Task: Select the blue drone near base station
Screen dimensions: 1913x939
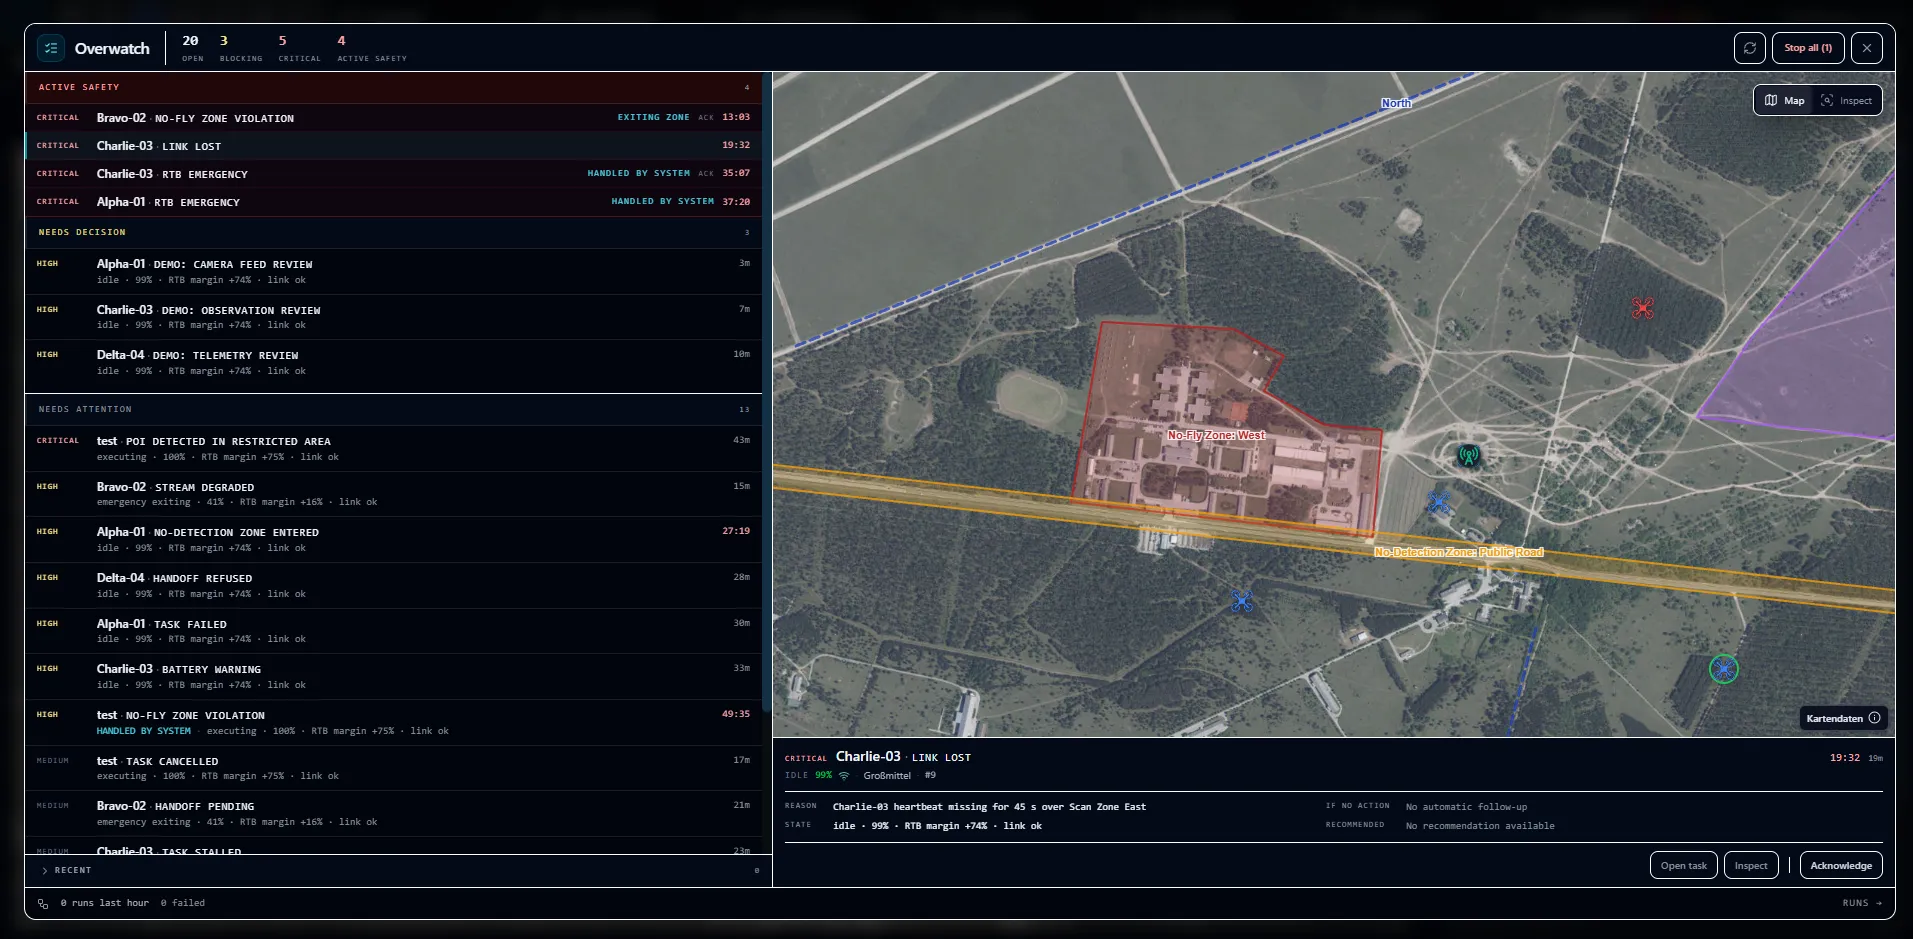Action: tap(1439, 502)
